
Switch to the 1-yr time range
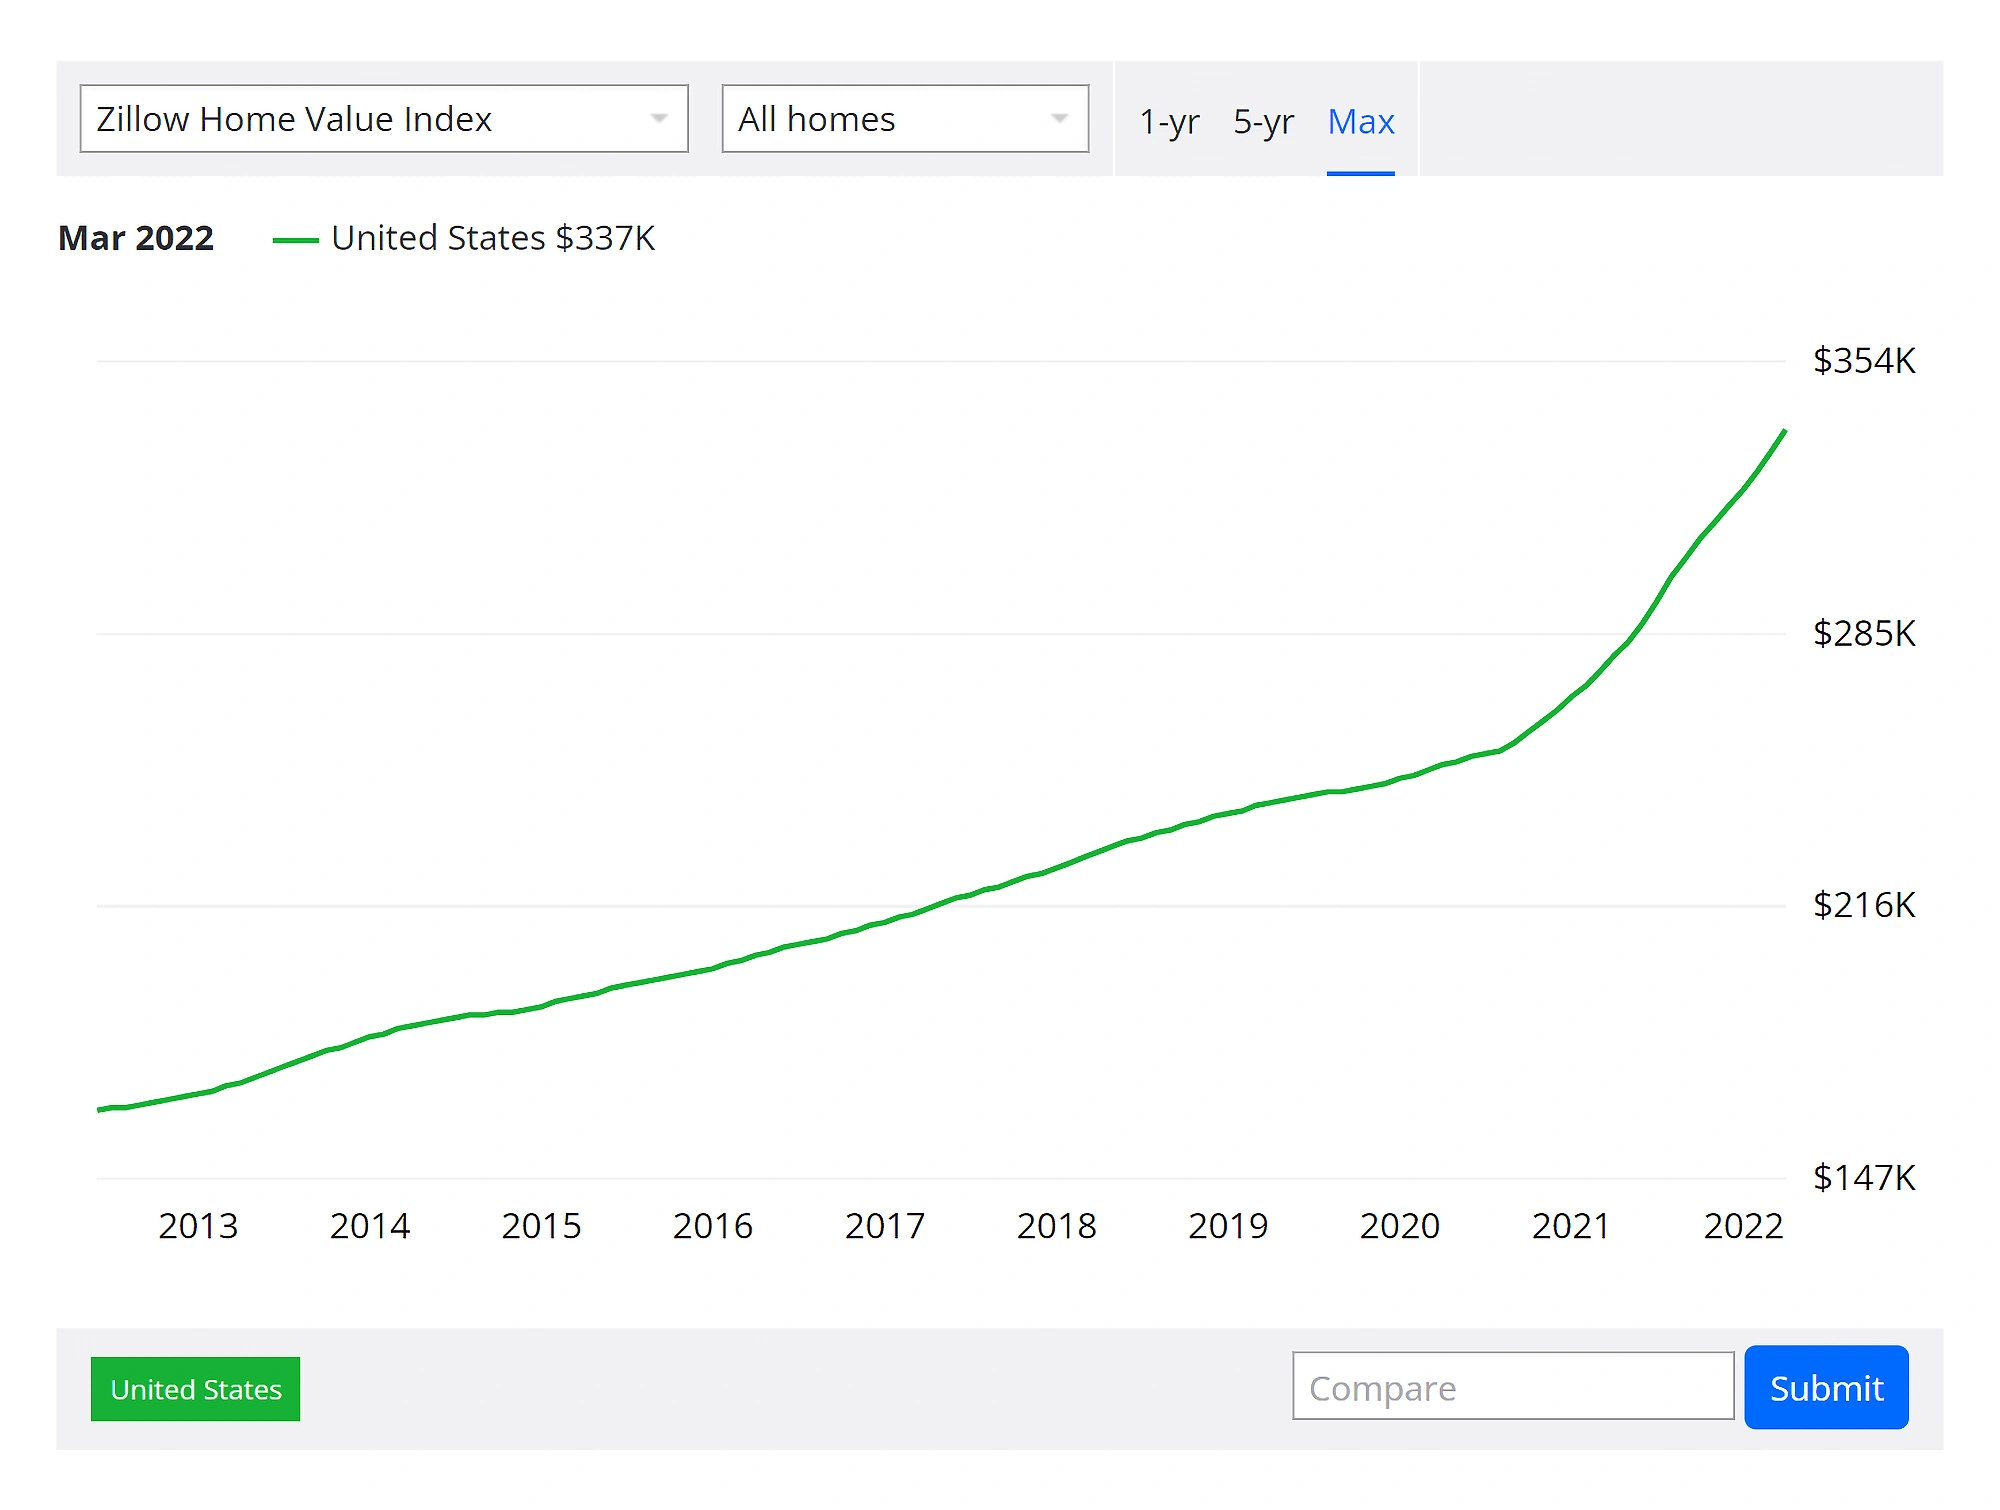(1169, 122)
